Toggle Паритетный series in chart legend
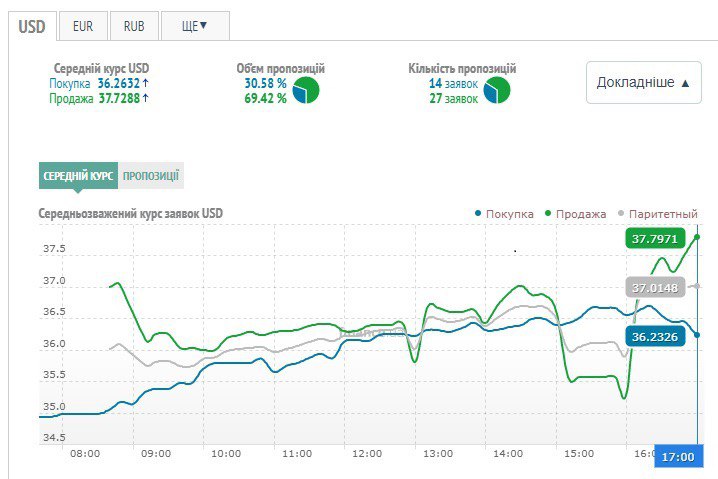 click(658, 214)
